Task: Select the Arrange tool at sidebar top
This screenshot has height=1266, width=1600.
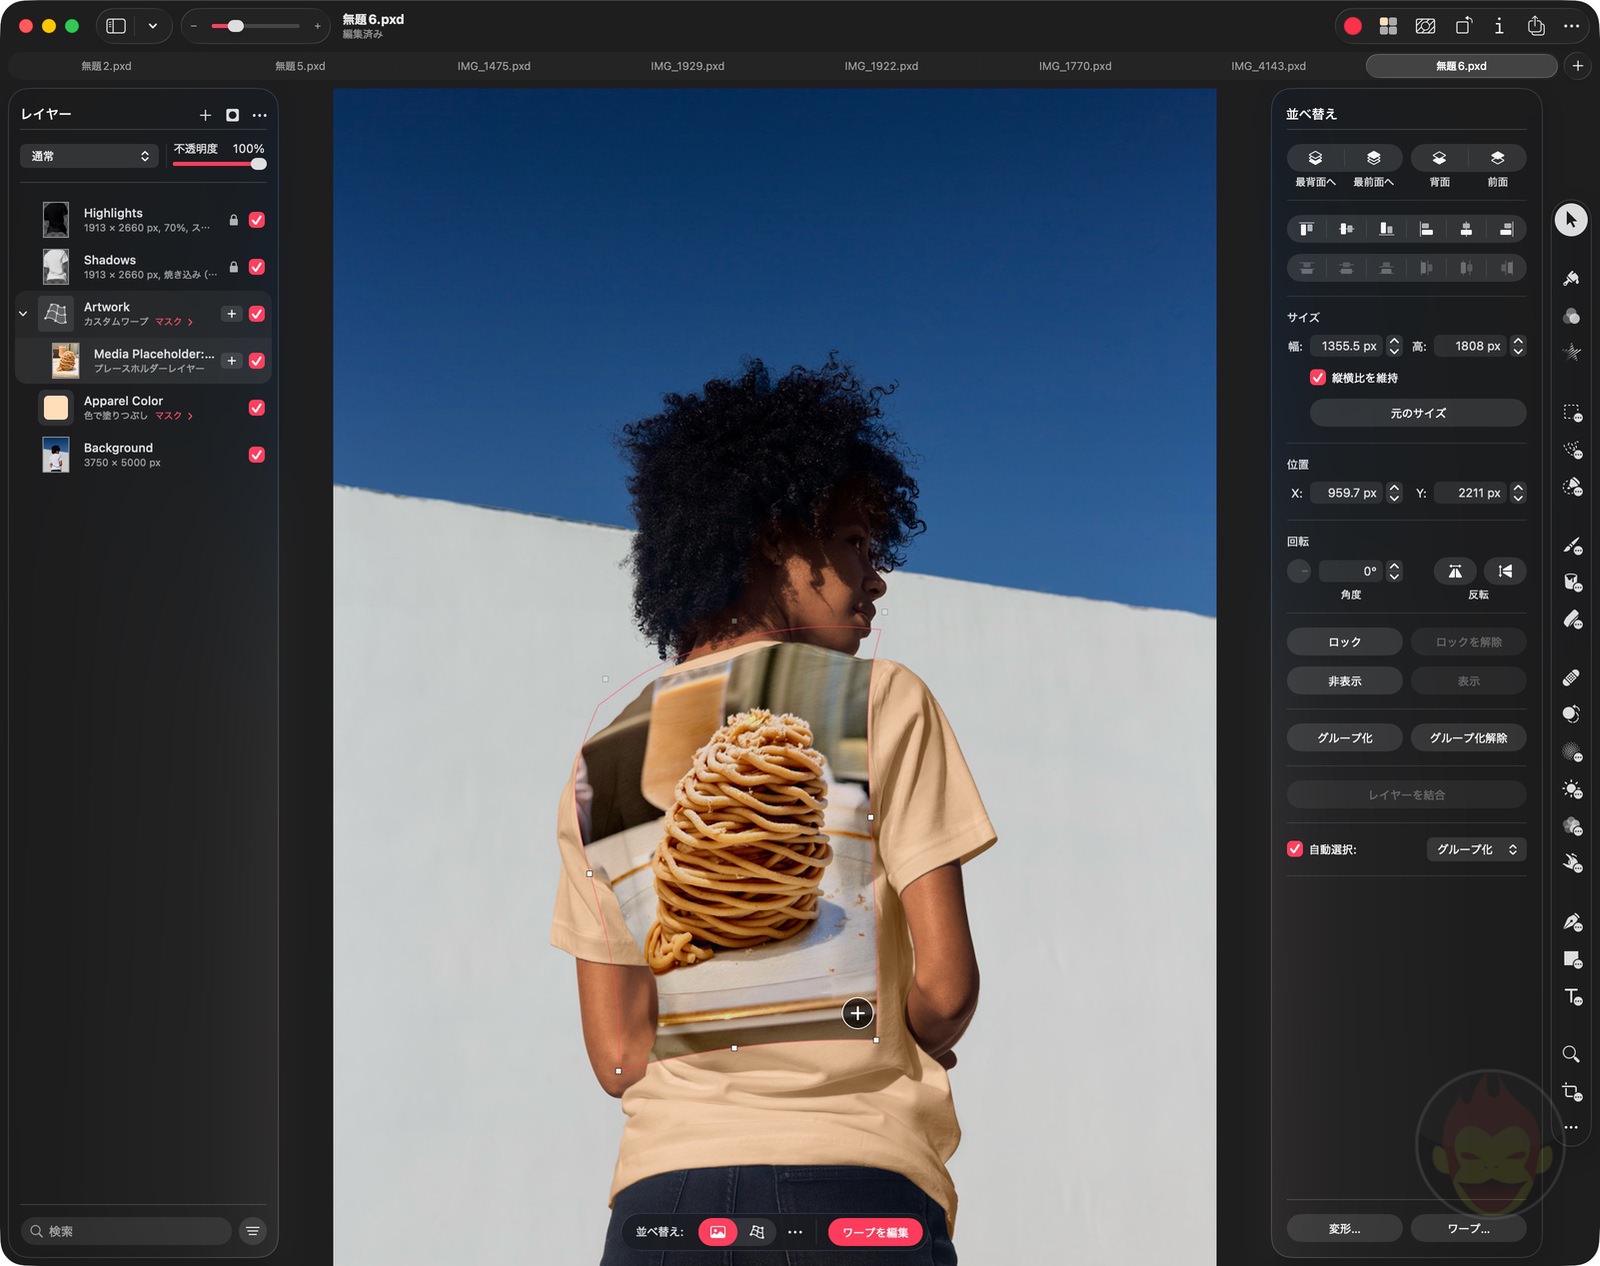Action: [x=1571, y=220]
